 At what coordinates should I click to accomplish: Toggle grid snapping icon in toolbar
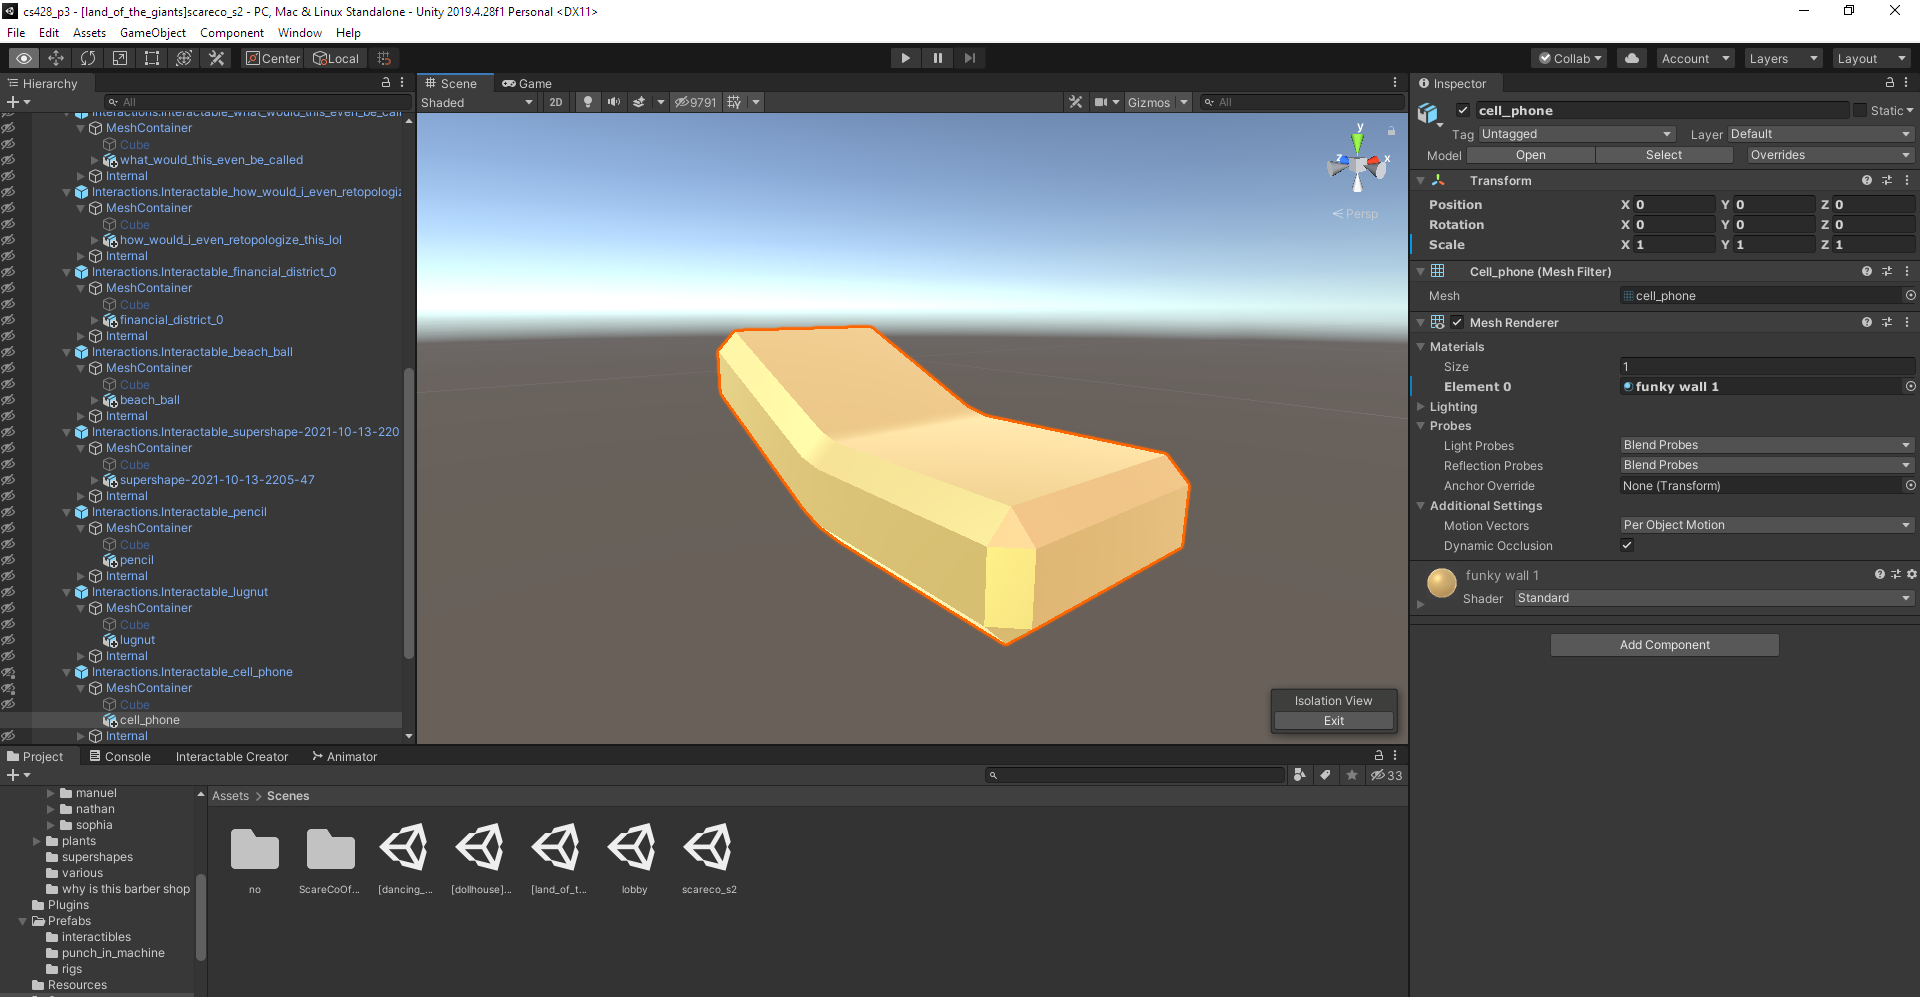click(x=384, y=58)
